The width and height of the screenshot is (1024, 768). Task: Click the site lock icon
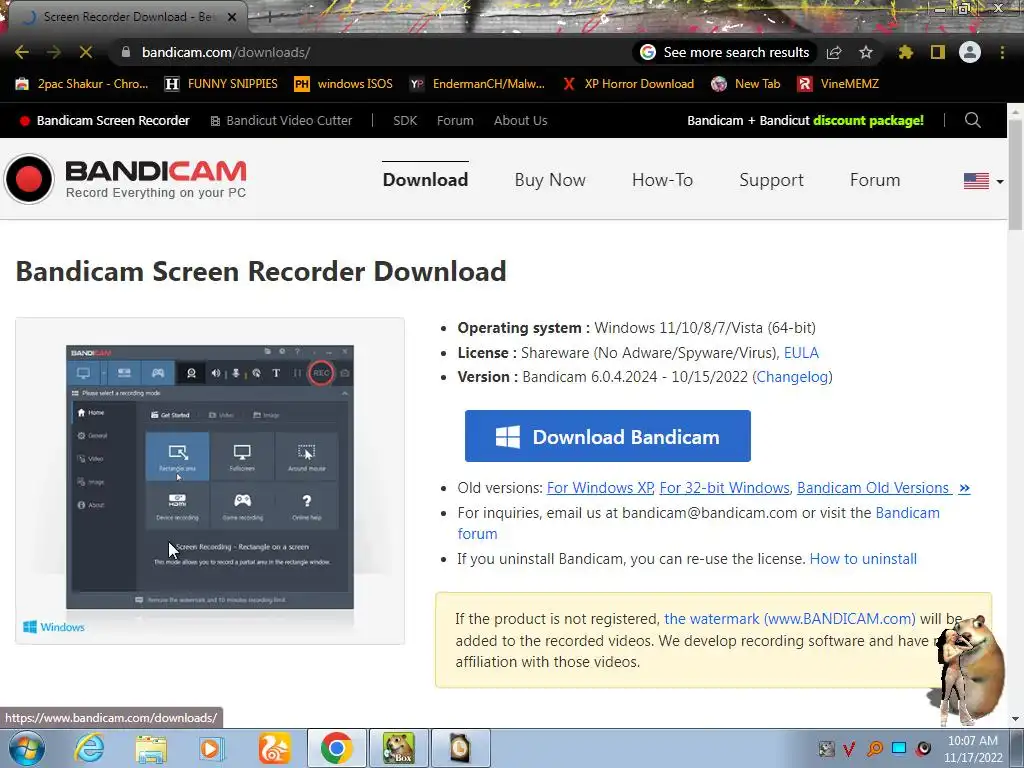pos(126,52)
